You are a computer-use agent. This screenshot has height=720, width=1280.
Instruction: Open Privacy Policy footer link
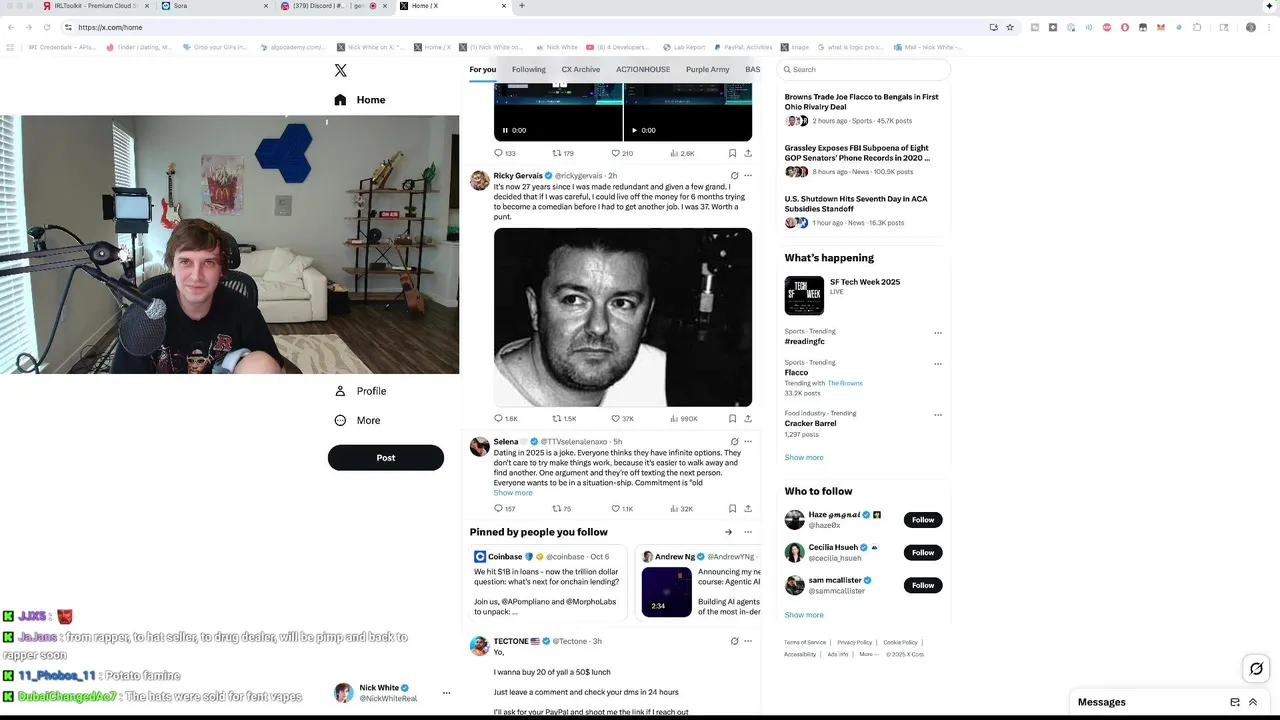tap(855, 643)
